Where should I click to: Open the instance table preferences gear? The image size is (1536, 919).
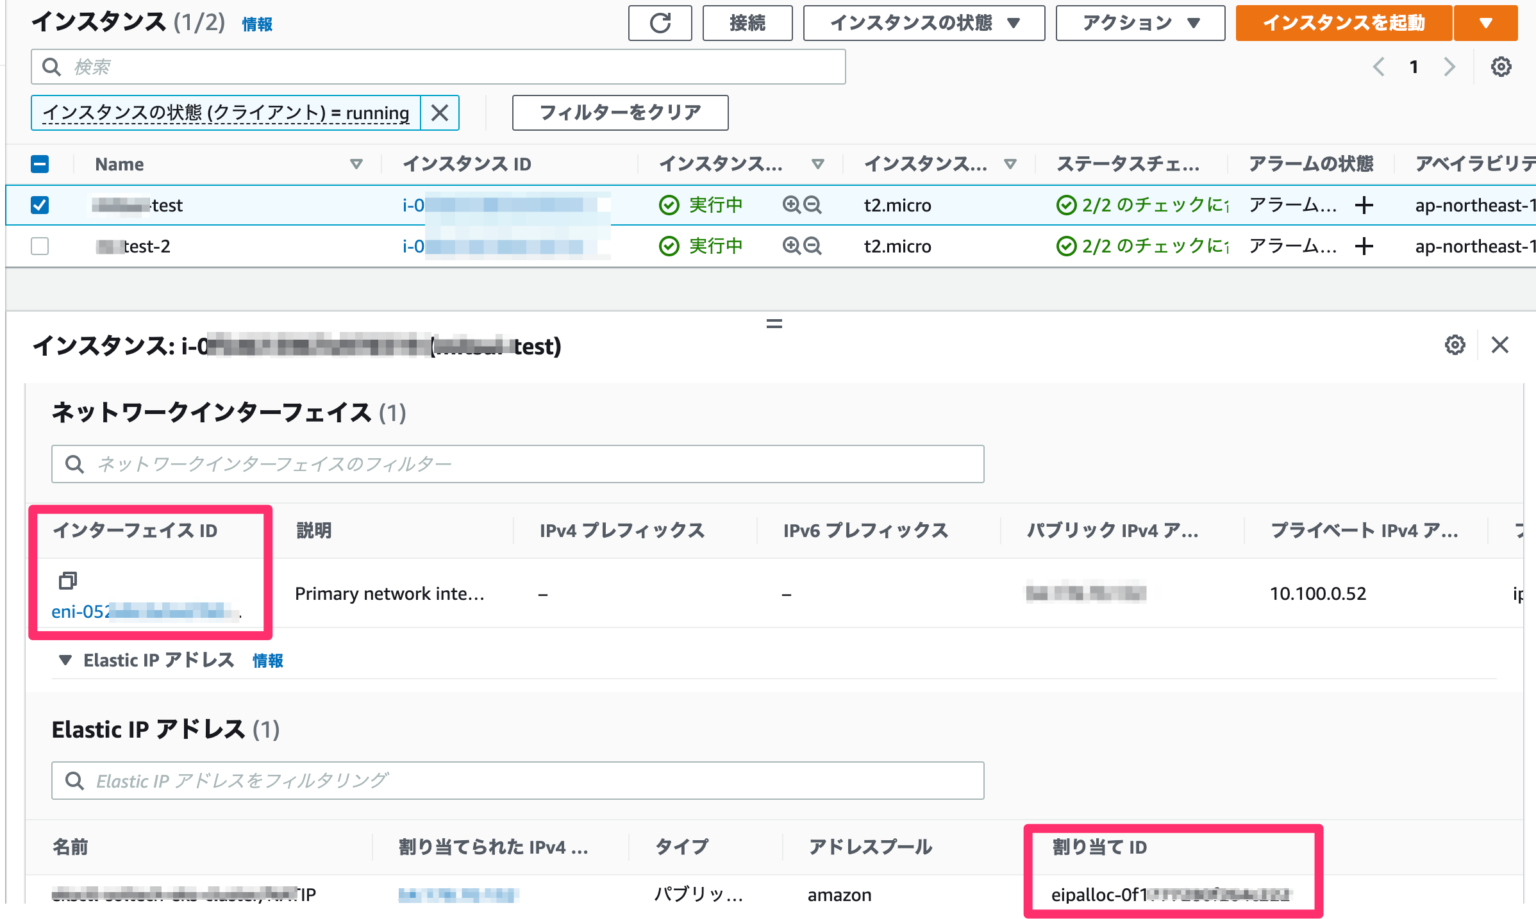[x=1501, y=66]
